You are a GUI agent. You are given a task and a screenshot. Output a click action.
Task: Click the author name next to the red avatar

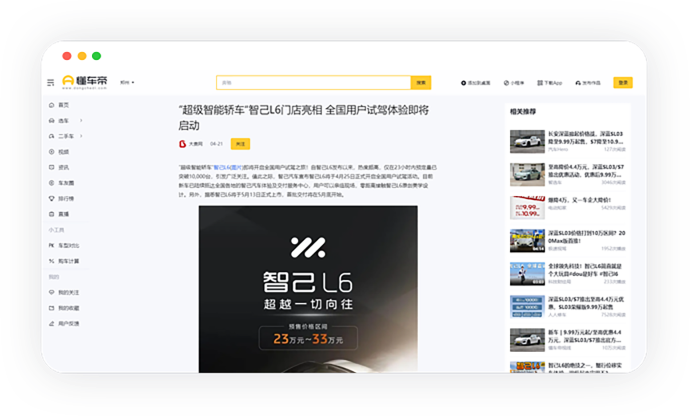196,144
